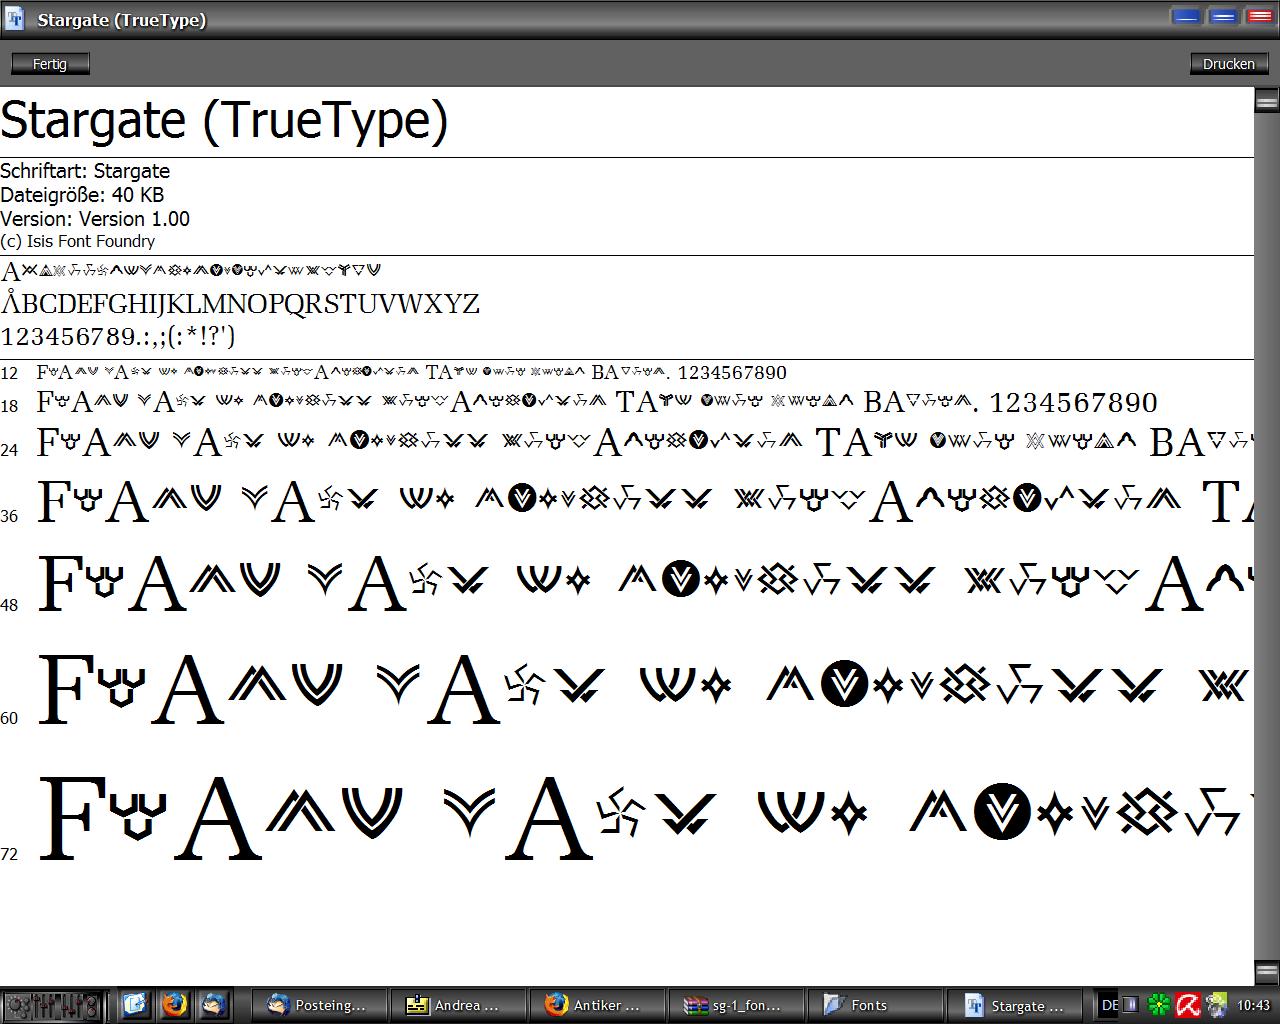The width and height of the screenshot is (1280, 1024).
Task: Click the taskbar clock showing 10:43
Action: 1253,1005
